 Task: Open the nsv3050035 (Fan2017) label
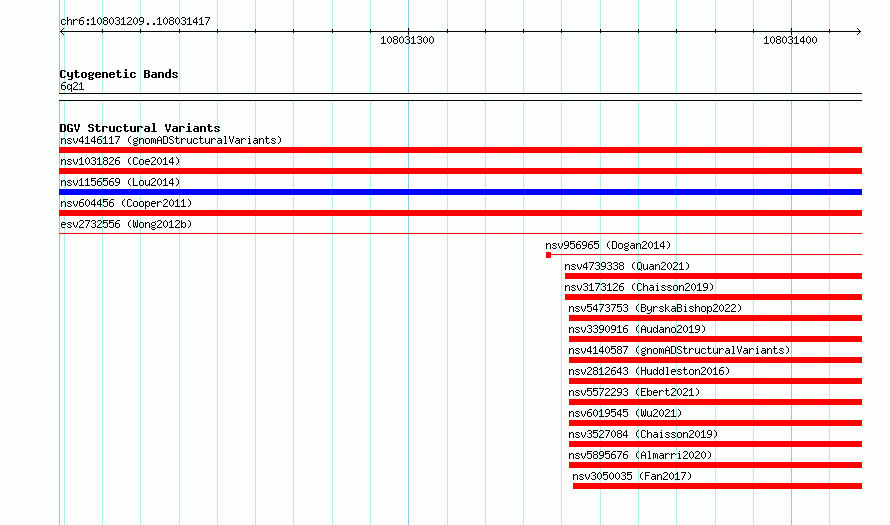click(632, 476)
